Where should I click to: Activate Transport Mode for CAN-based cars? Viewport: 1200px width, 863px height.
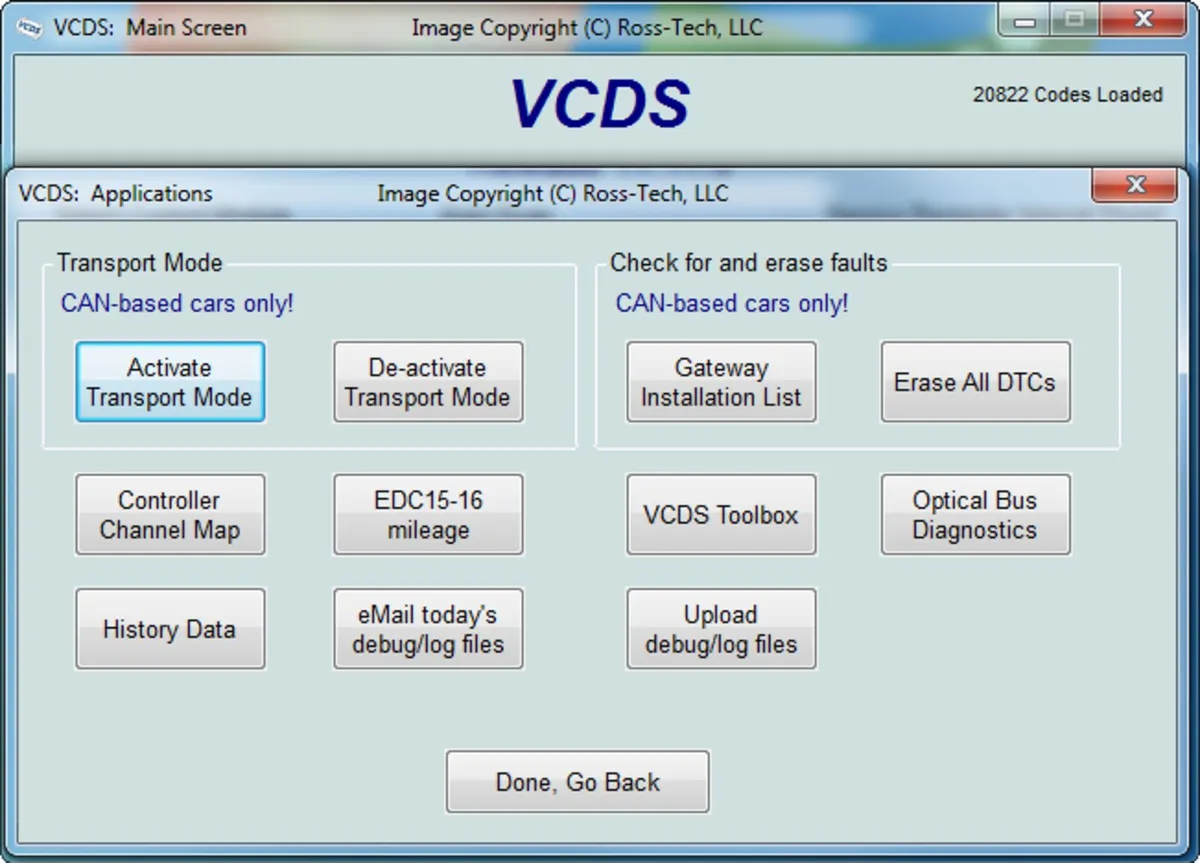point(169,382)
